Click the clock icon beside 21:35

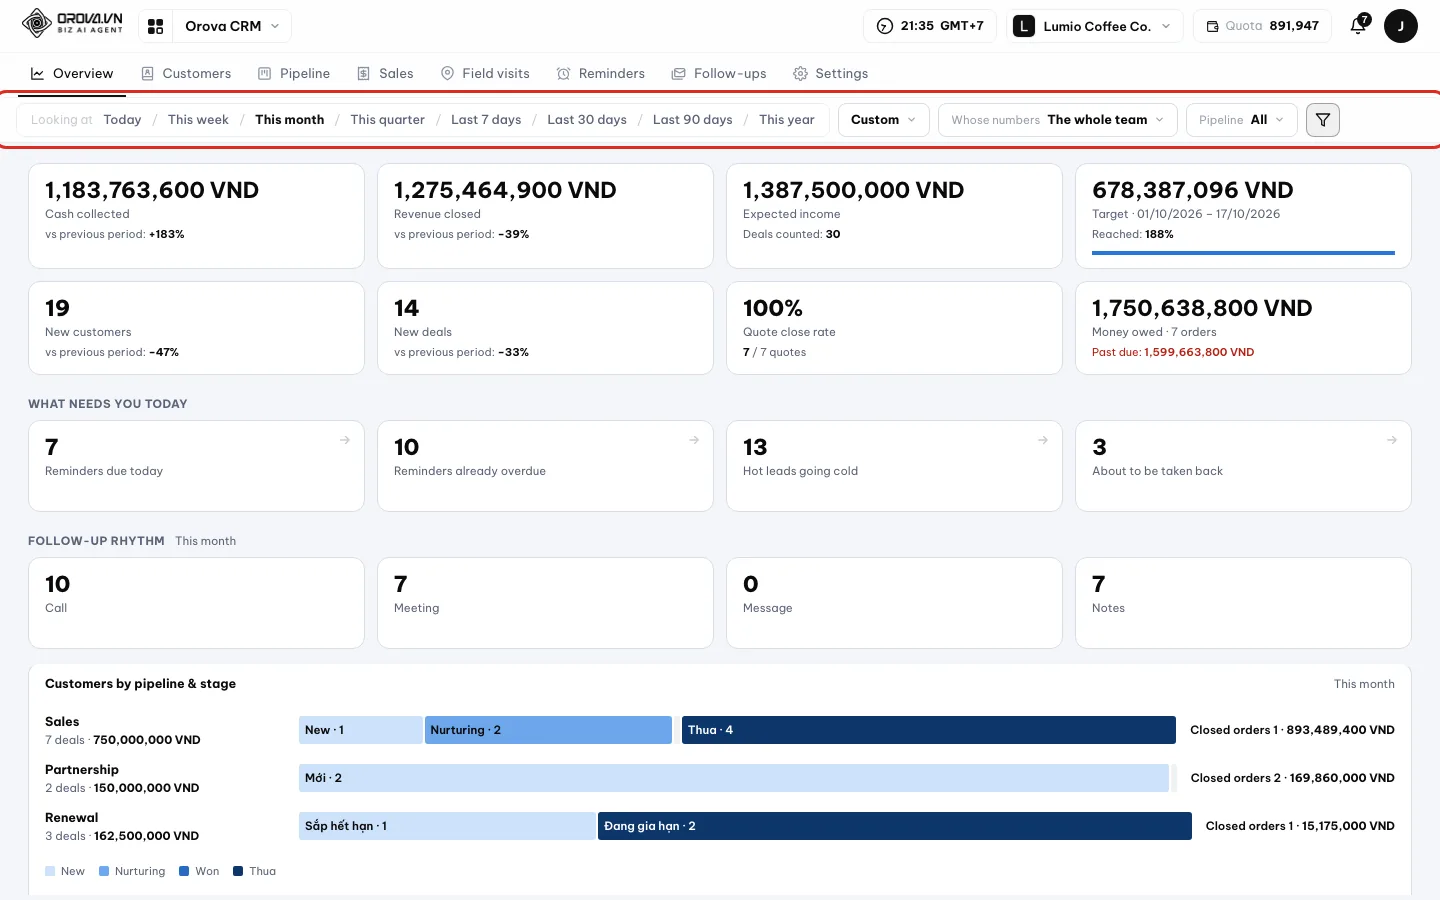coord(885,26)
